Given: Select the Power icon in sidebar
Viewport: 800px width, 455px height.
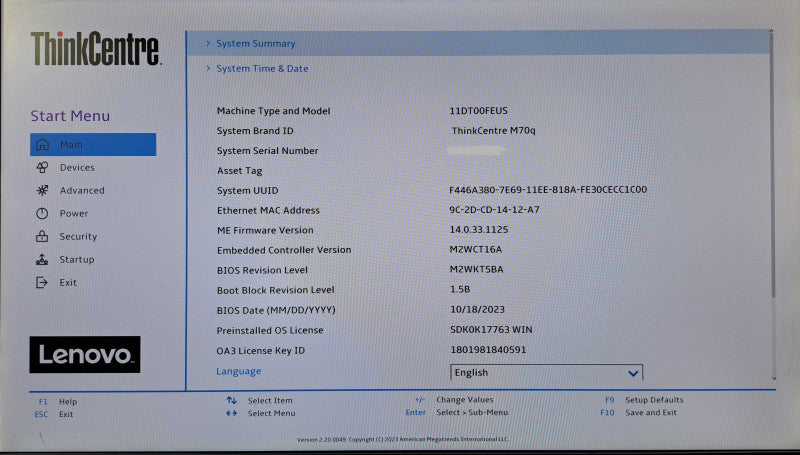Looking at the screenshot, I should (42, 213).
